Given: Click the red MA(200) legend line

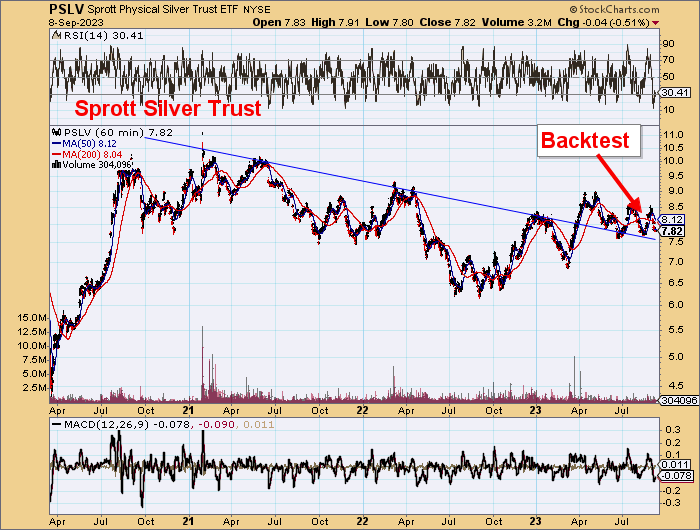Looking at the screenshot, I should [57, 154].
